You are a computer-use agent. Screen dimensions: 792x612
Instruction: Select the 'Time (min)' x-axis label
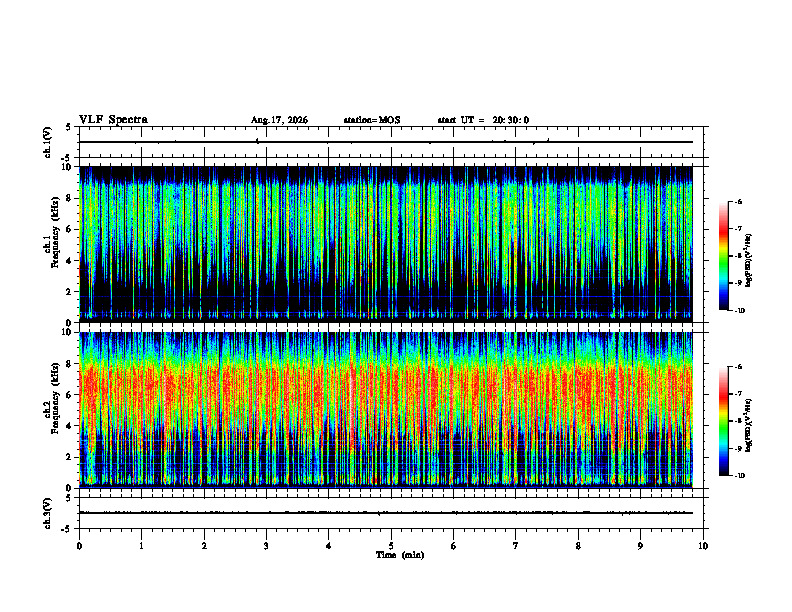click(x=400, y=555)
